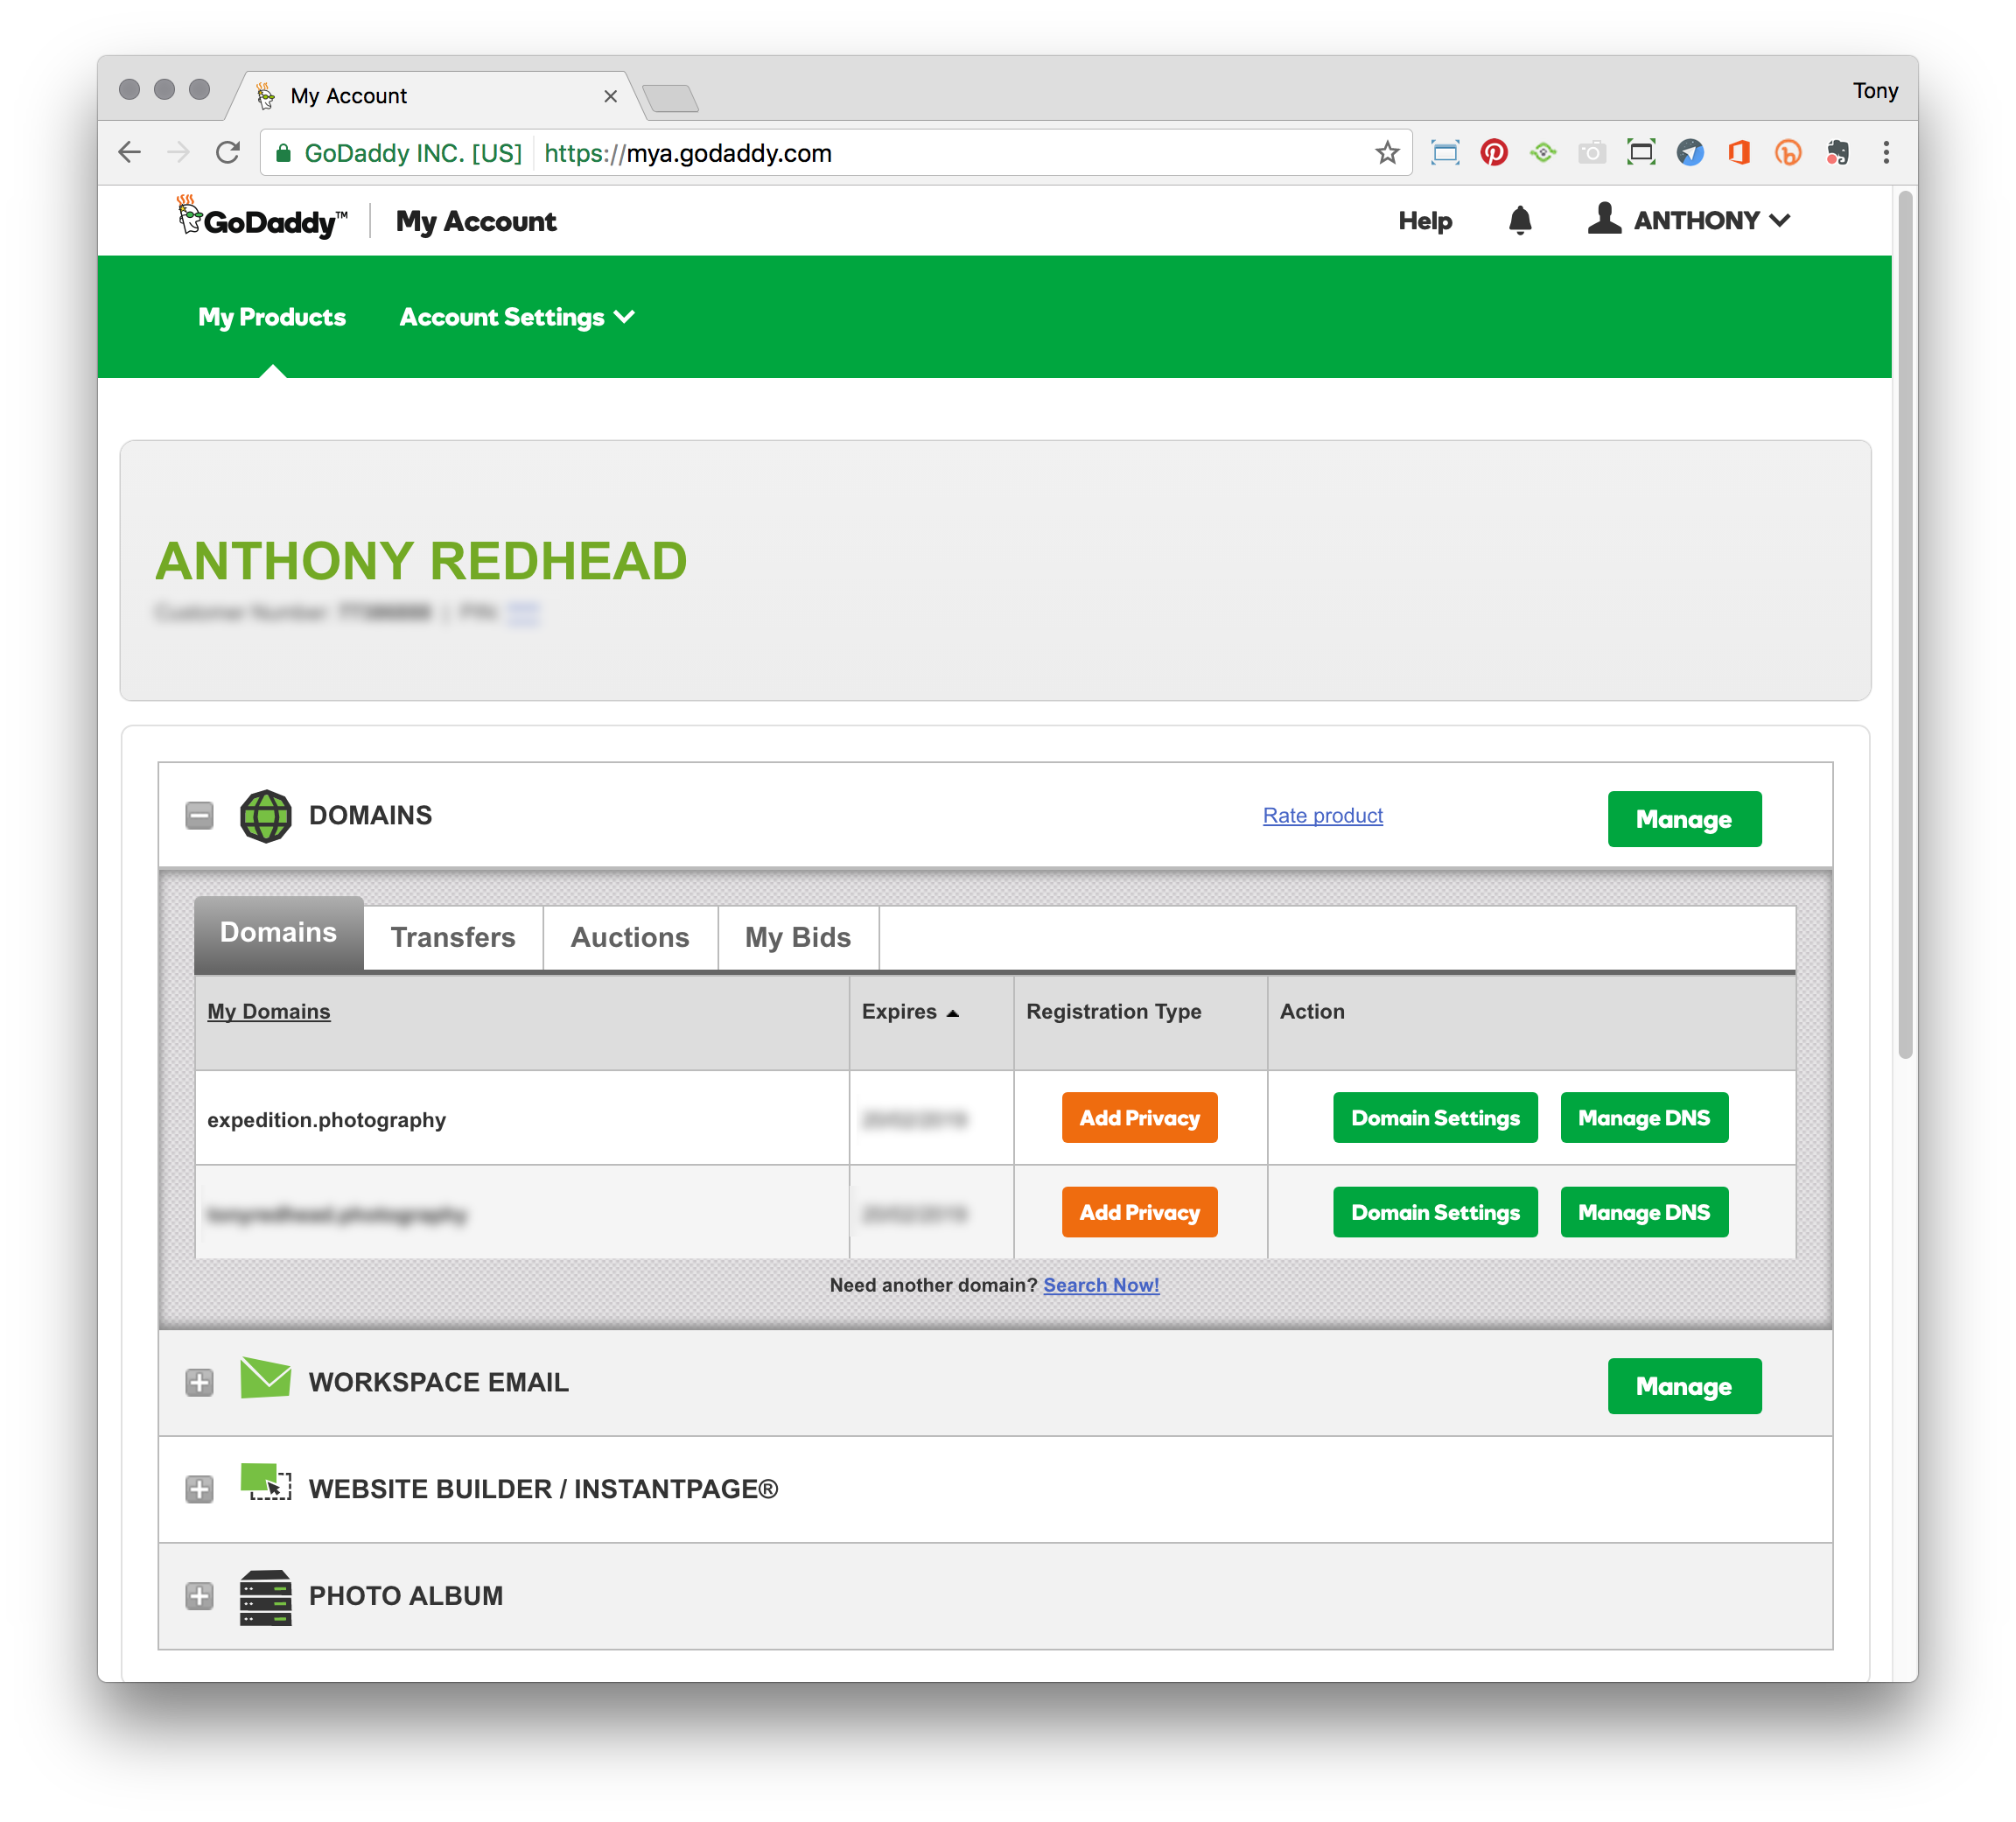Switch to the Transfers tab
This screenshot has width=2016, height=1822.
(x=452, y=938)
